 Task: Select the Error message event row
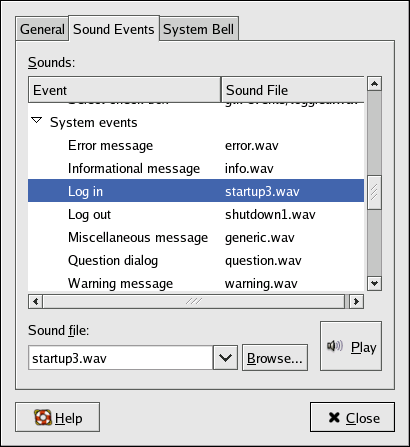(x=196, y=146)
